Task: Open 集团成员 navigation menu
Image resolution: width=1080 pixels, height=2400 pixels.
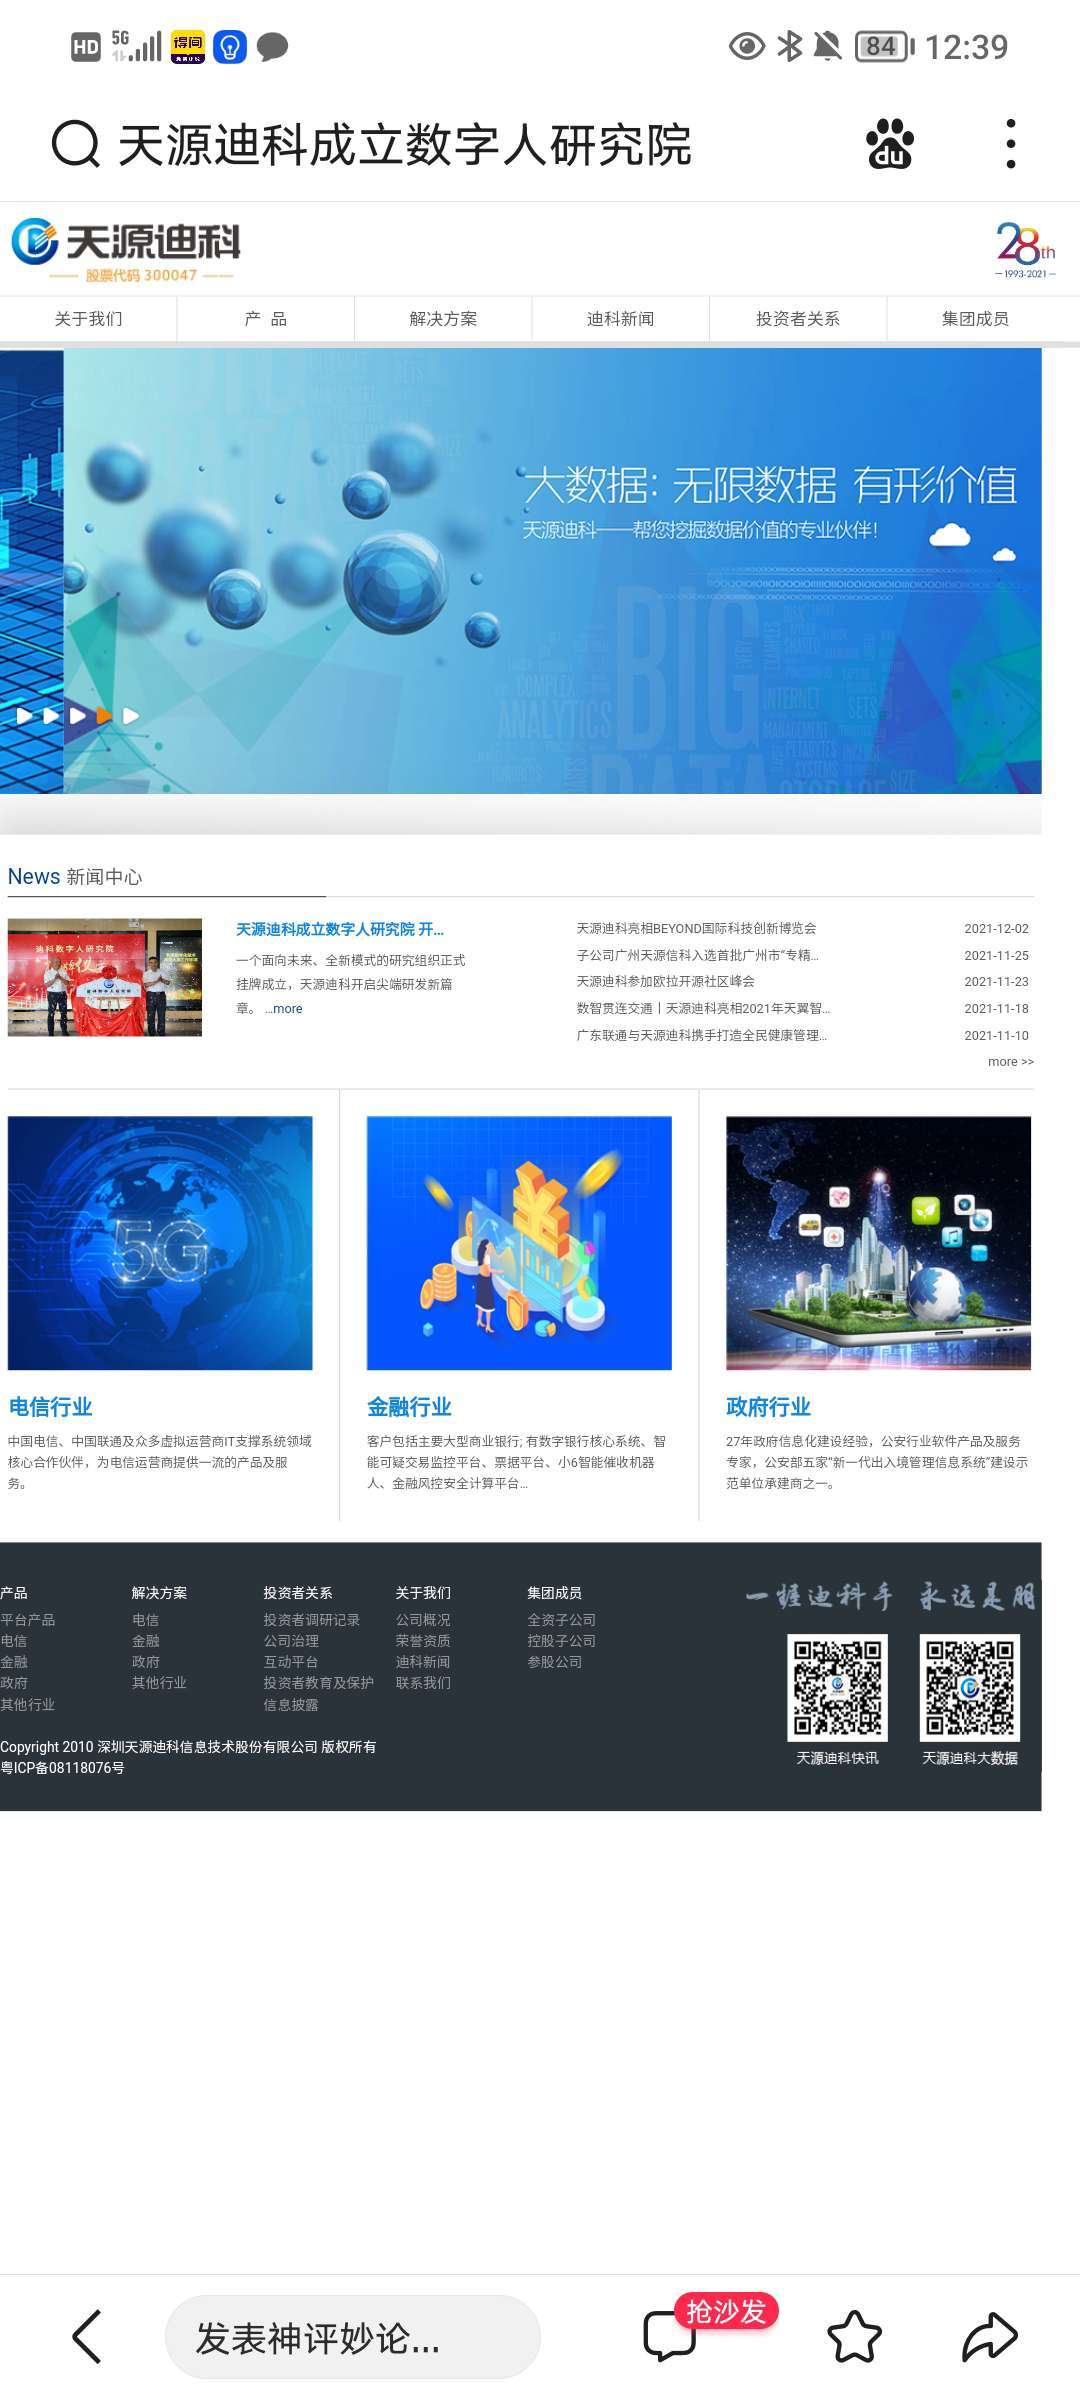Action: click(x=975, y=319)
